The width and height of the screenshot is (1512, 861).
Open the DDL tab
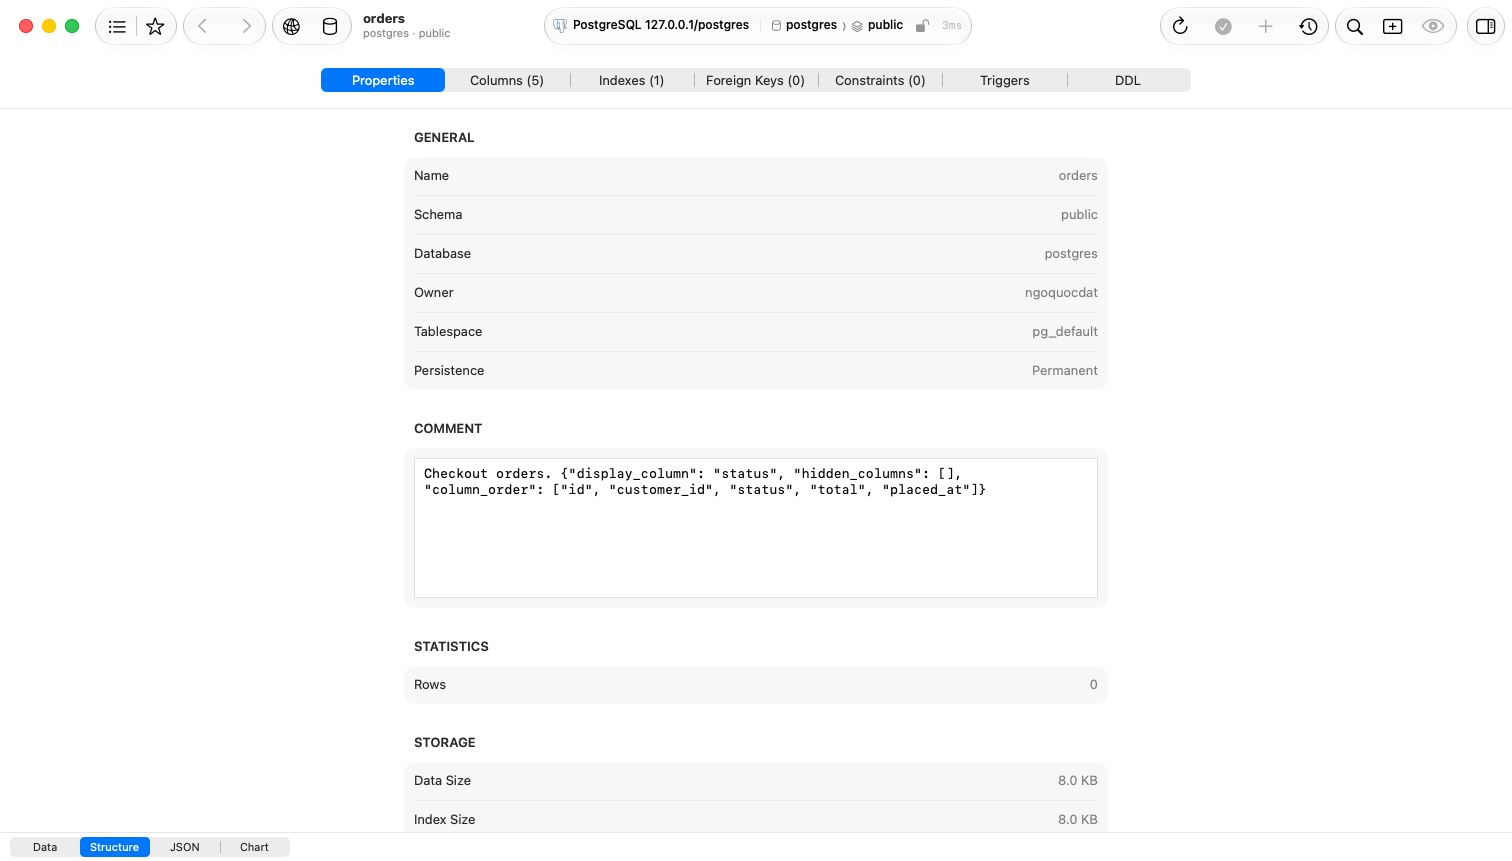click(1128, 80)
